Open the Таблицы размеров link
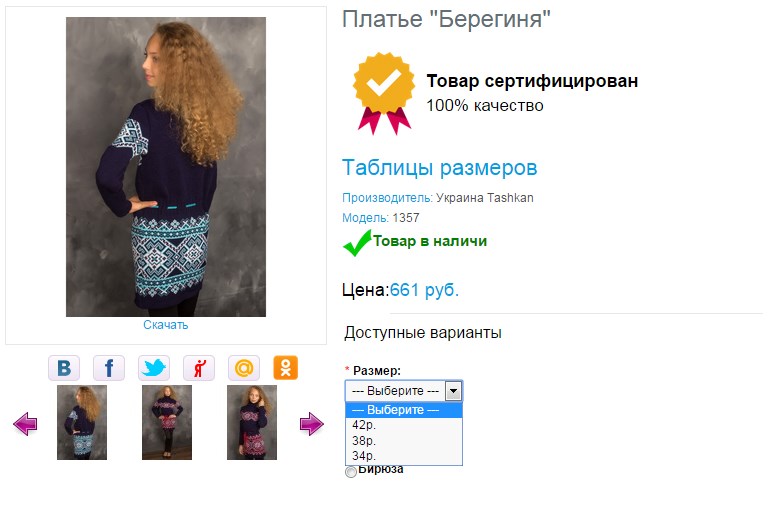The image size is (777, 524). [x=440, y=168]
